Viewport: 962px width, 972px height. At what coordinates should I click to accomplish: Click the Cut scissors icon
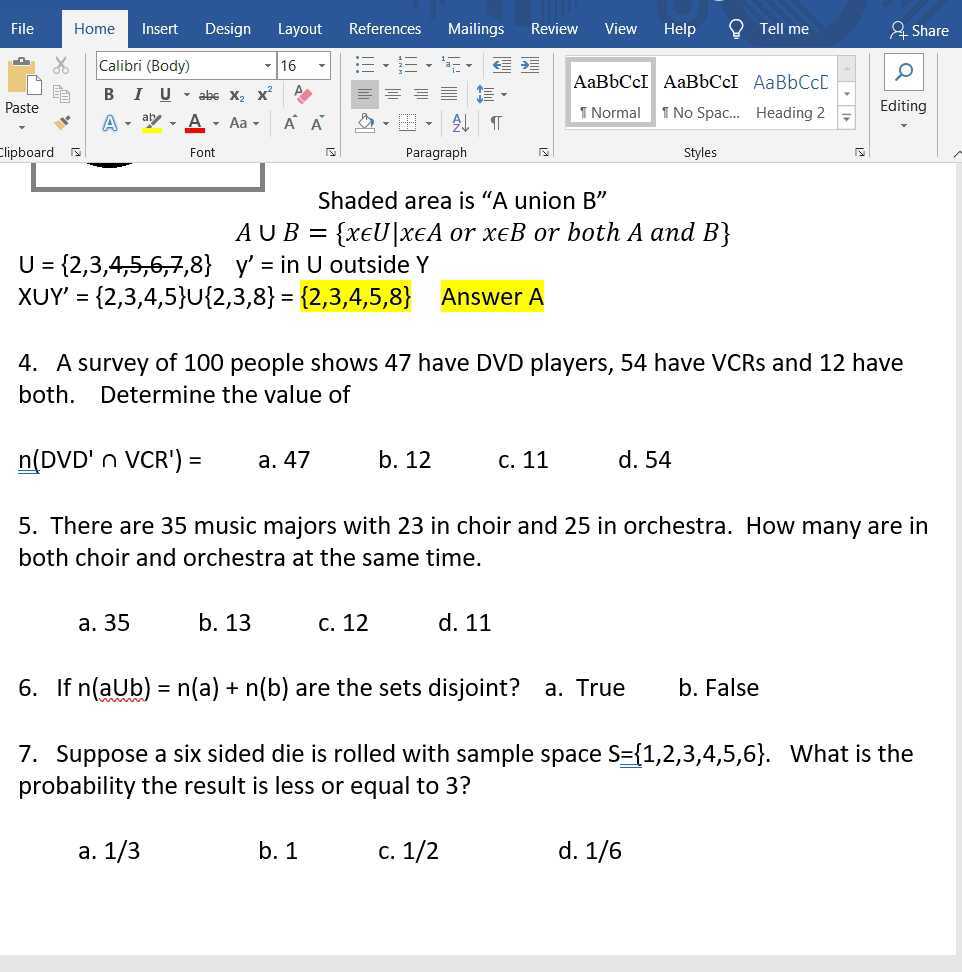(61, 65)
